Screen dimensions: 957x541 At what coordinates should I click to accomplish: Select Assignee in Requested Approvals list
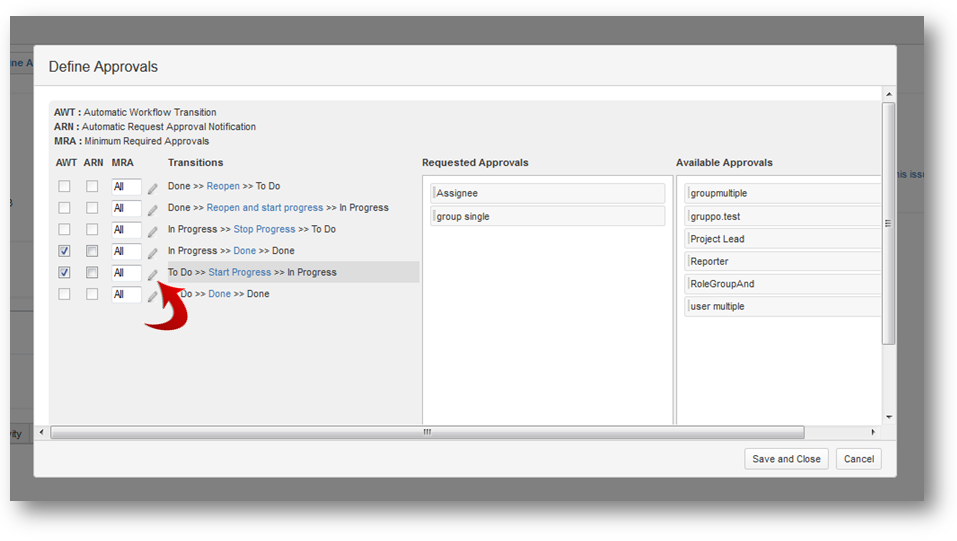point(547,193)
